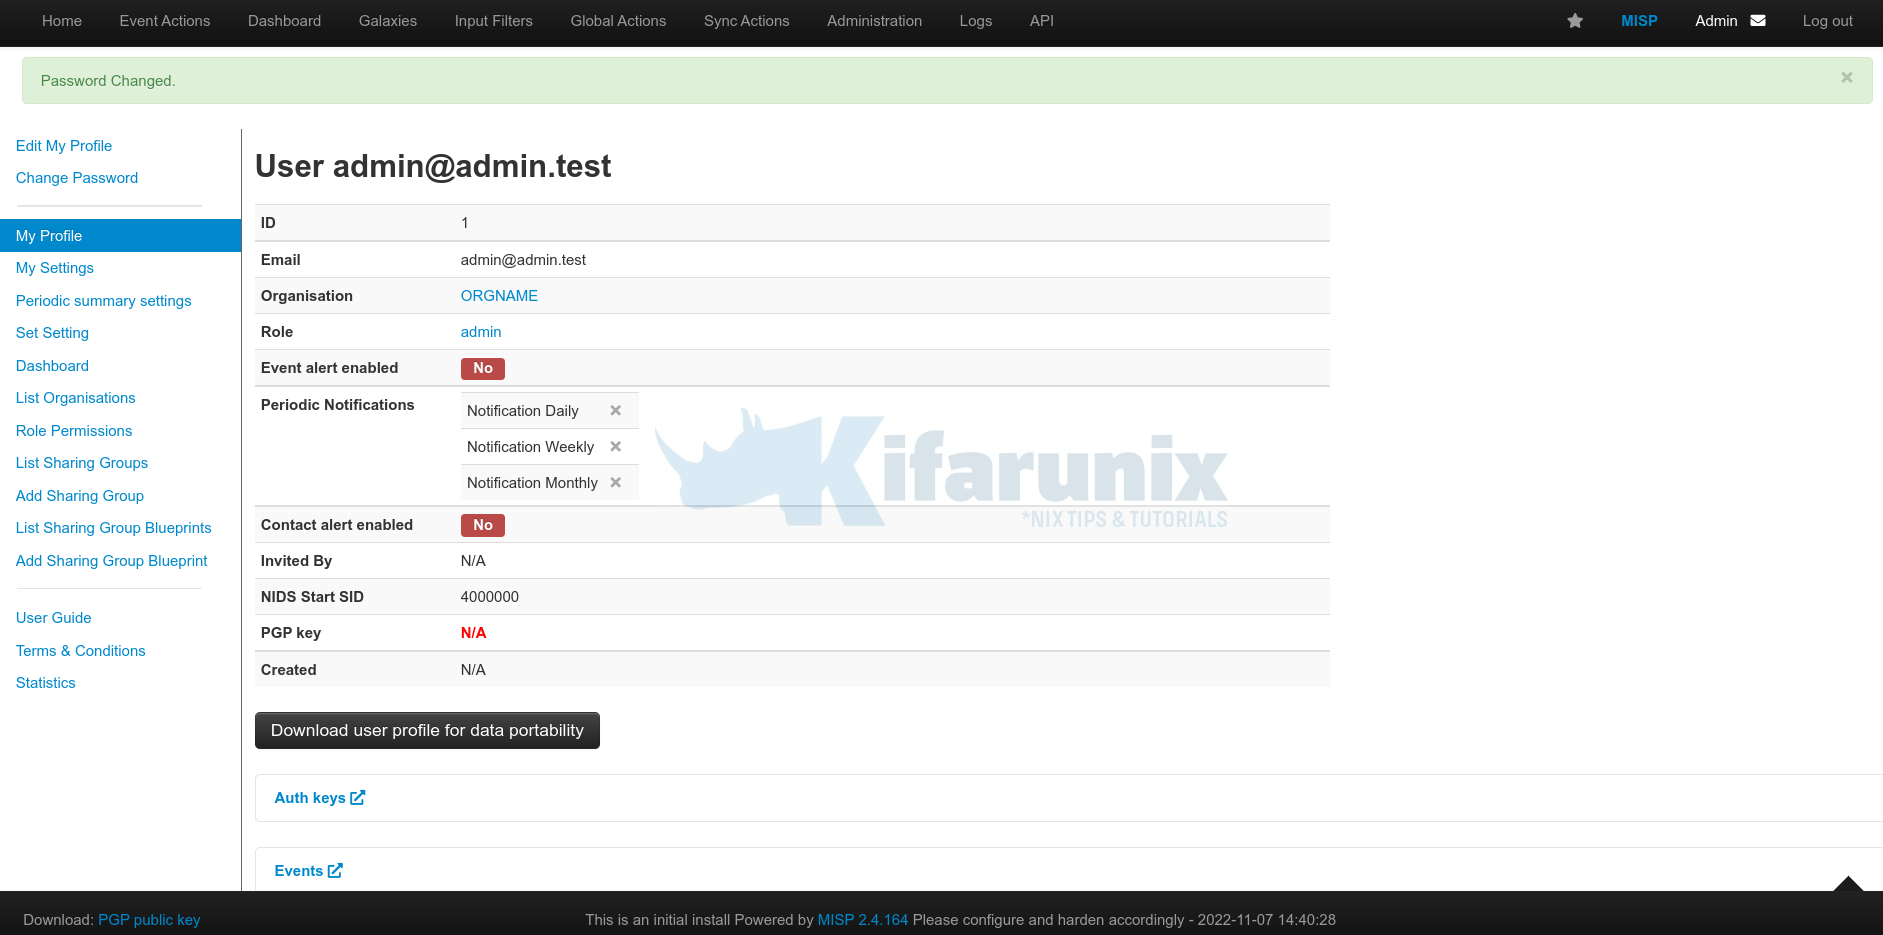Open the User Guide link
This screenshot has height=935, width=1883.
(54, 618)
